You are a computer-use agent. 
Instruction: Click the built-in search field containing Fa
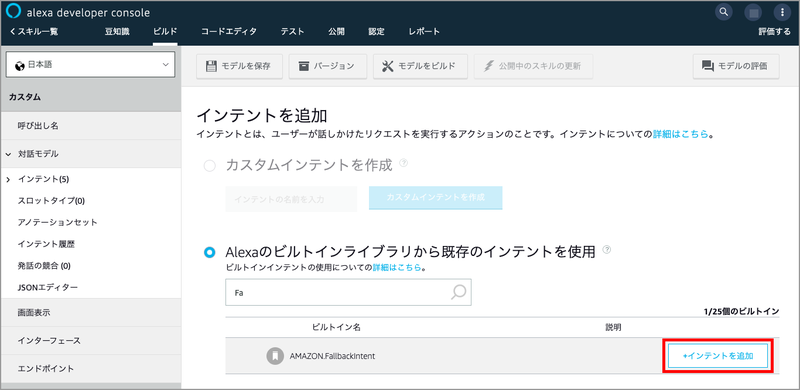[348, 292]
